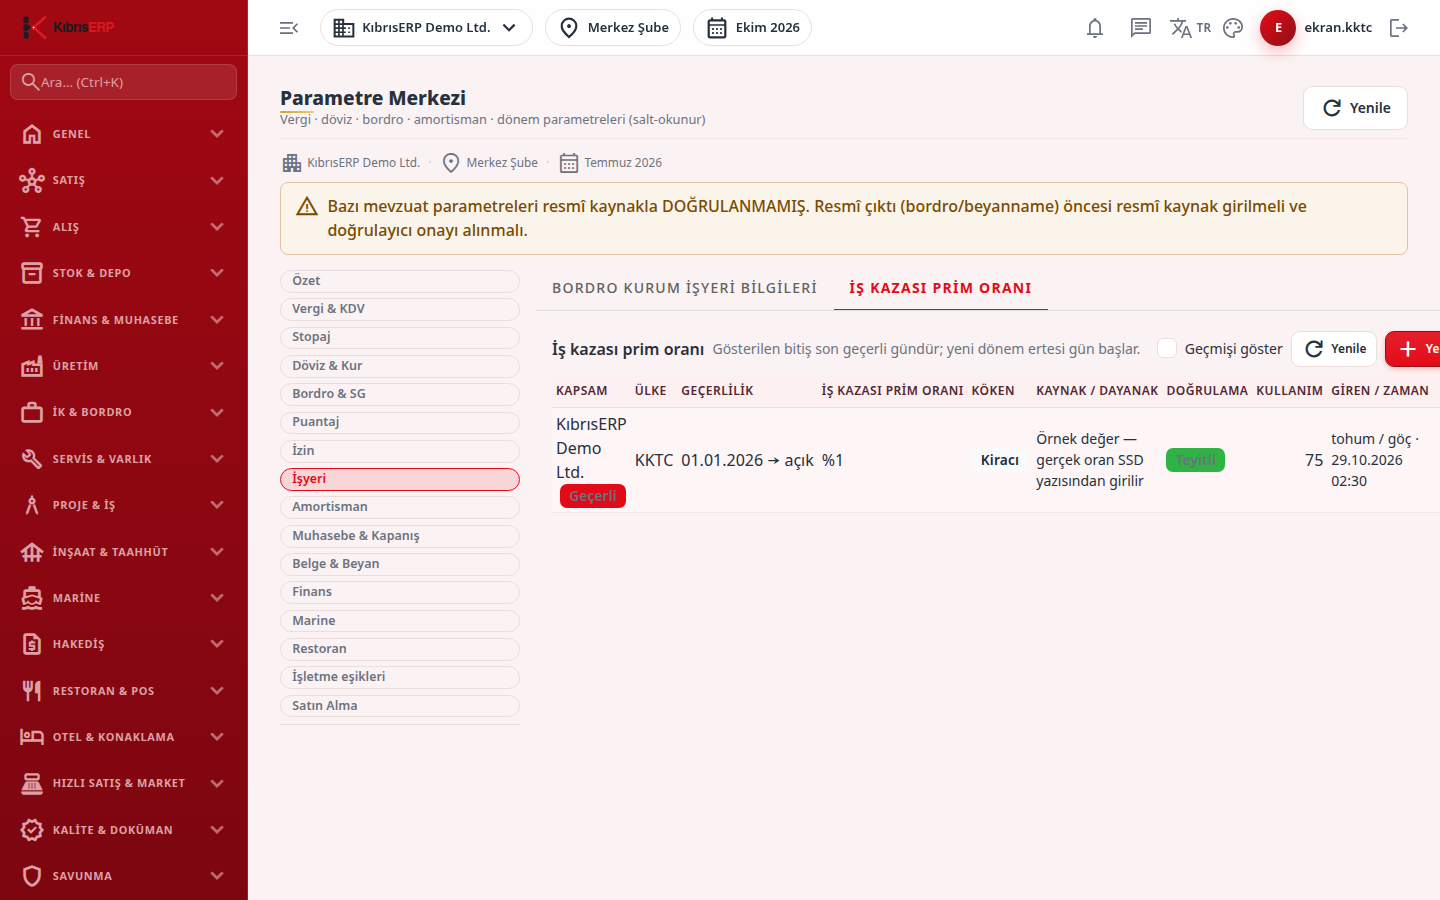Change language with the TR translate icon

click(1190, 28)
